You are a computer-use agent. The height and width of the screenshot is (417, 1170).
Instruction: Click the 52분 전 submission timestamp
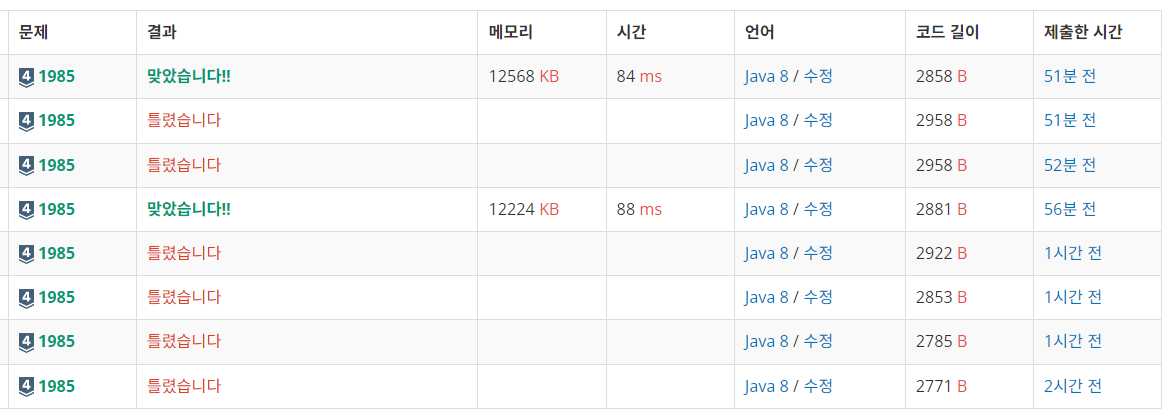[x=1070, y=165]
